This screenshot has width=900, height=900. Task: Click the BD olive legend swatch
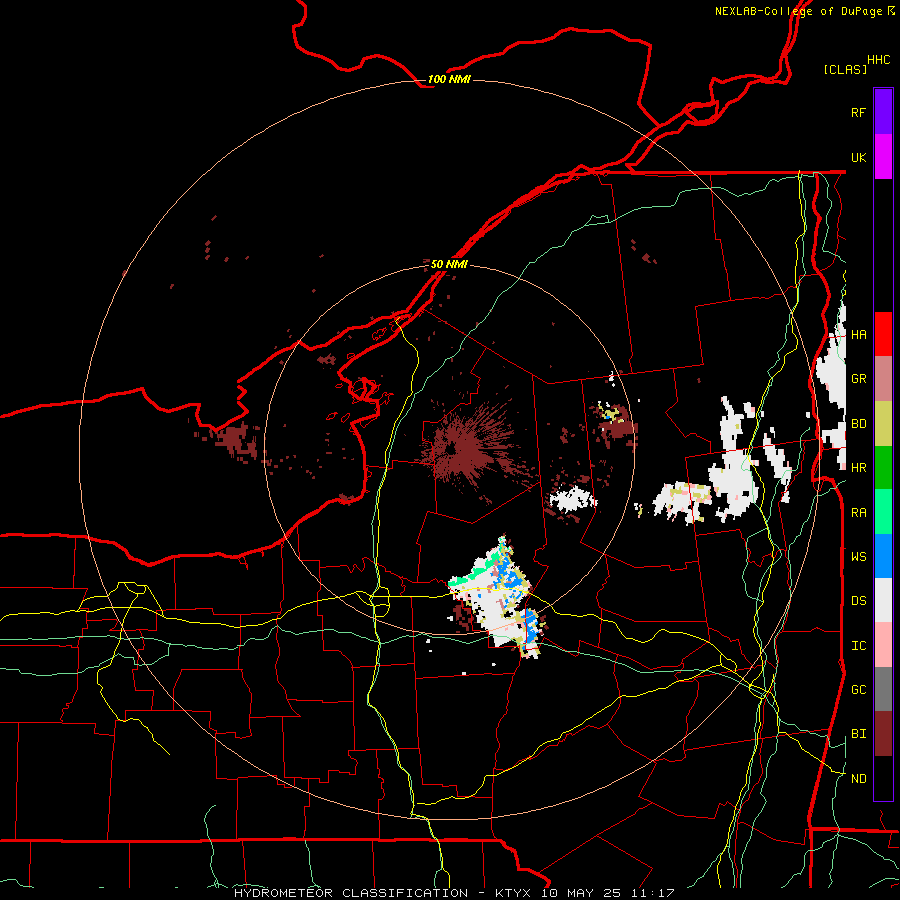[x=883, y=424]
